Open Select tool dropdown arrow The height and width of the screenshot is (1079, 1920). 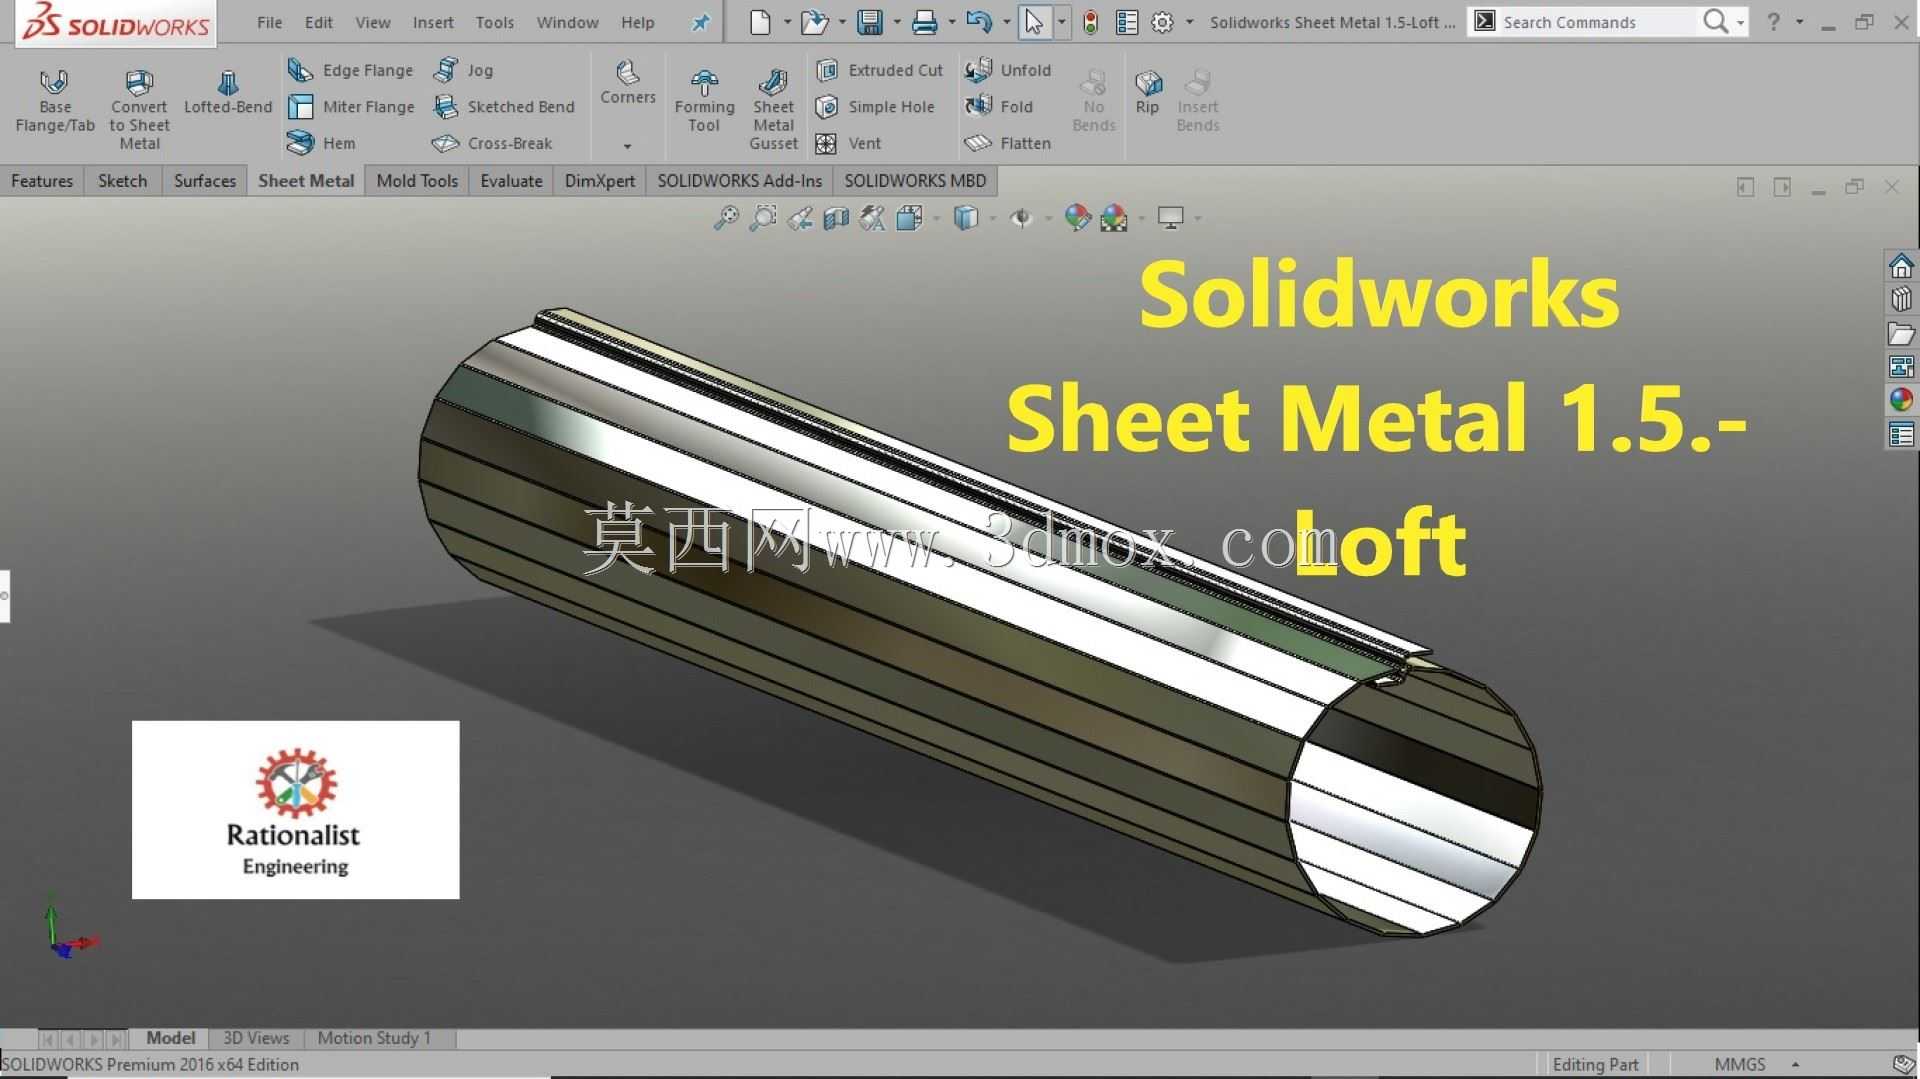coord(1061,22)
